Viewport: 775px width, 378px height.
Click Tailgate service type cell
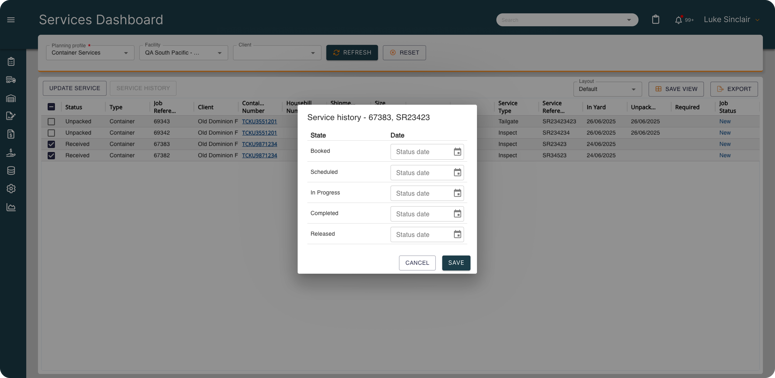pyautogui.click(x=508, y=122)
